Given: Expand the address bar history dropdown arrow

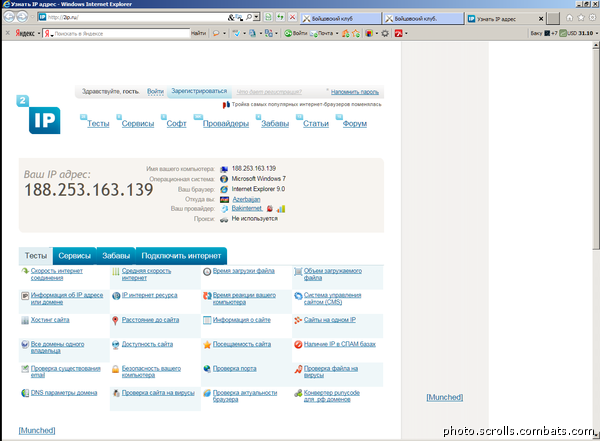Looking at the screenshot, I should click(x=257, y=17).
